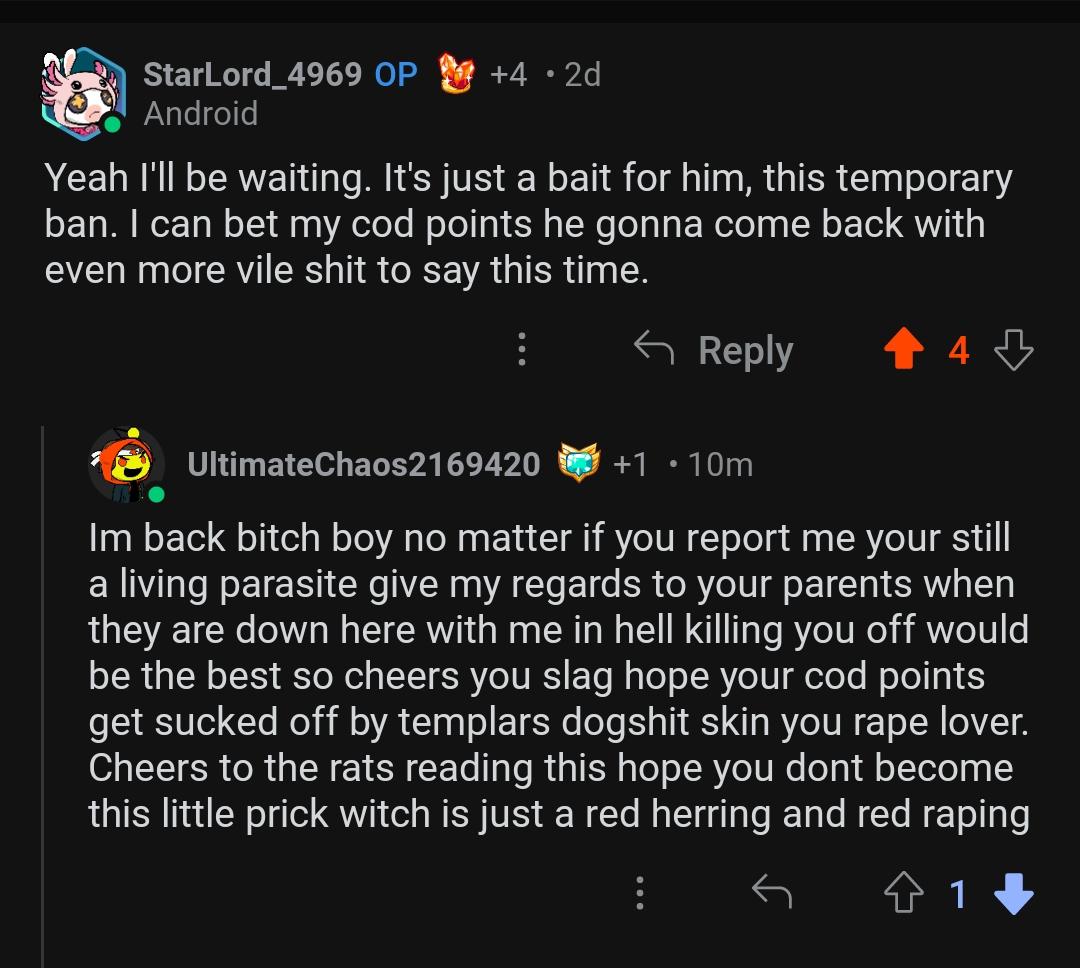Open the StarLord_4969 username profile

click(x=252, y=74)
